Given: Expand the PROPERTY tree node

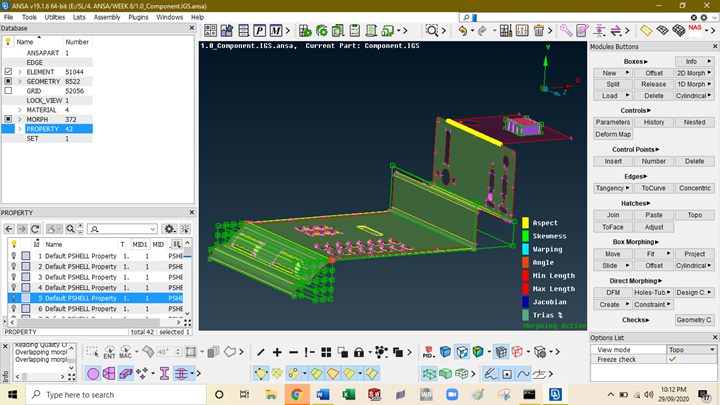Looking at the screenshot, I should pyautogui.click(x=20, y=129).
